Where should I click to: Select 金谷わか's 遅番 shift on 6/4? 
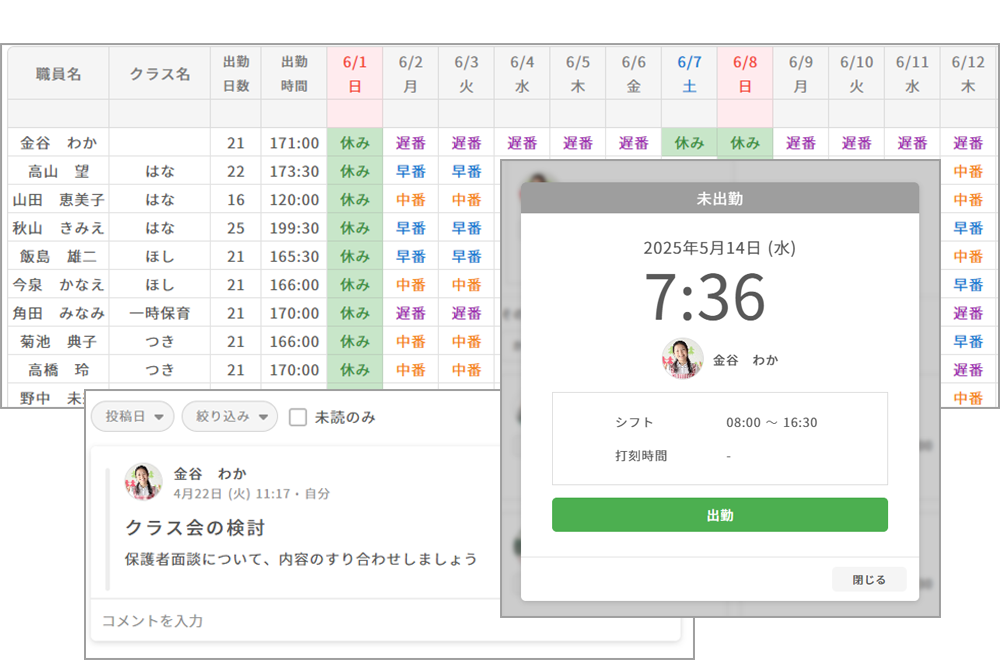point(522,143)
